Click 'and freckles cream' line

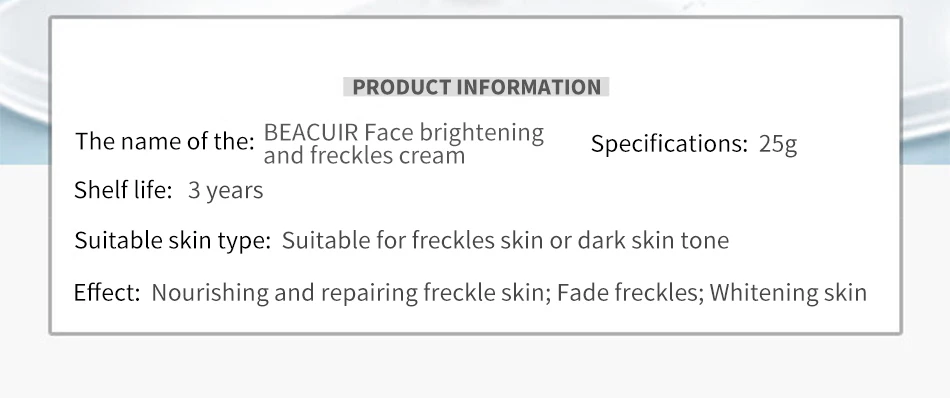click(x=364, y=156)
